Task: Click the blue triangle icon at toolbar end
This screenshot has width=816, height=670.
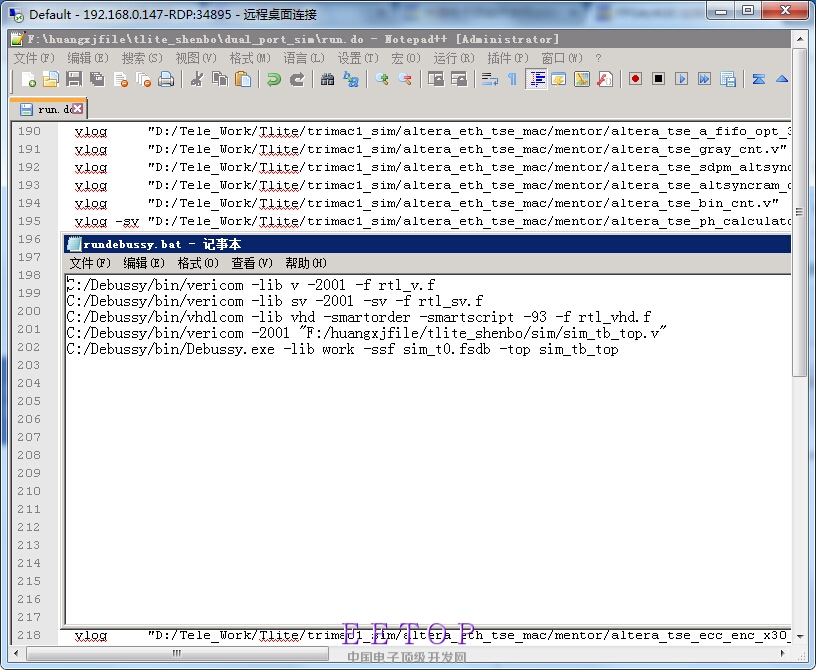Action: [x=781, y=79]
